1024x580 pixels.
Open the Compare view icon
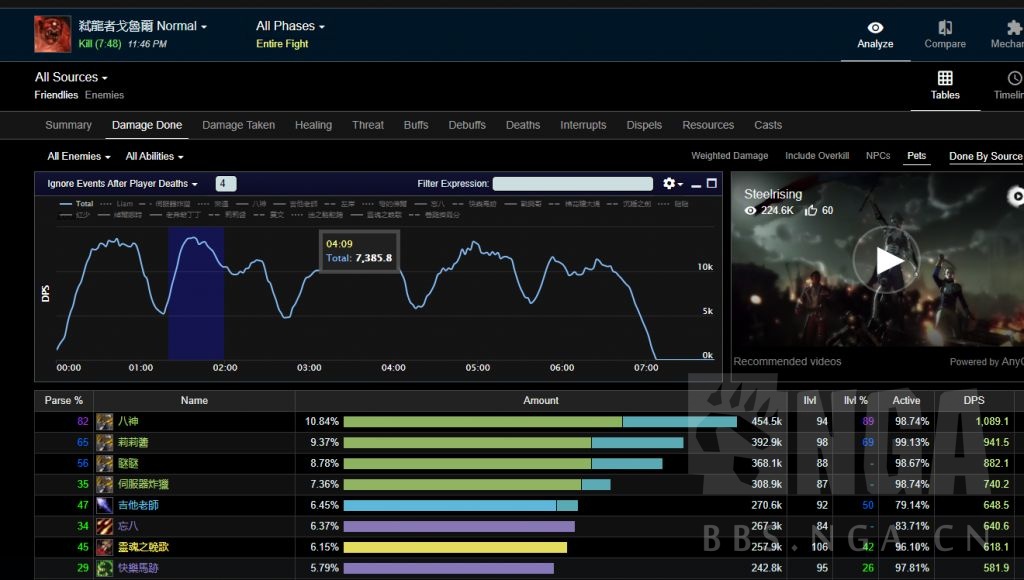945,28
